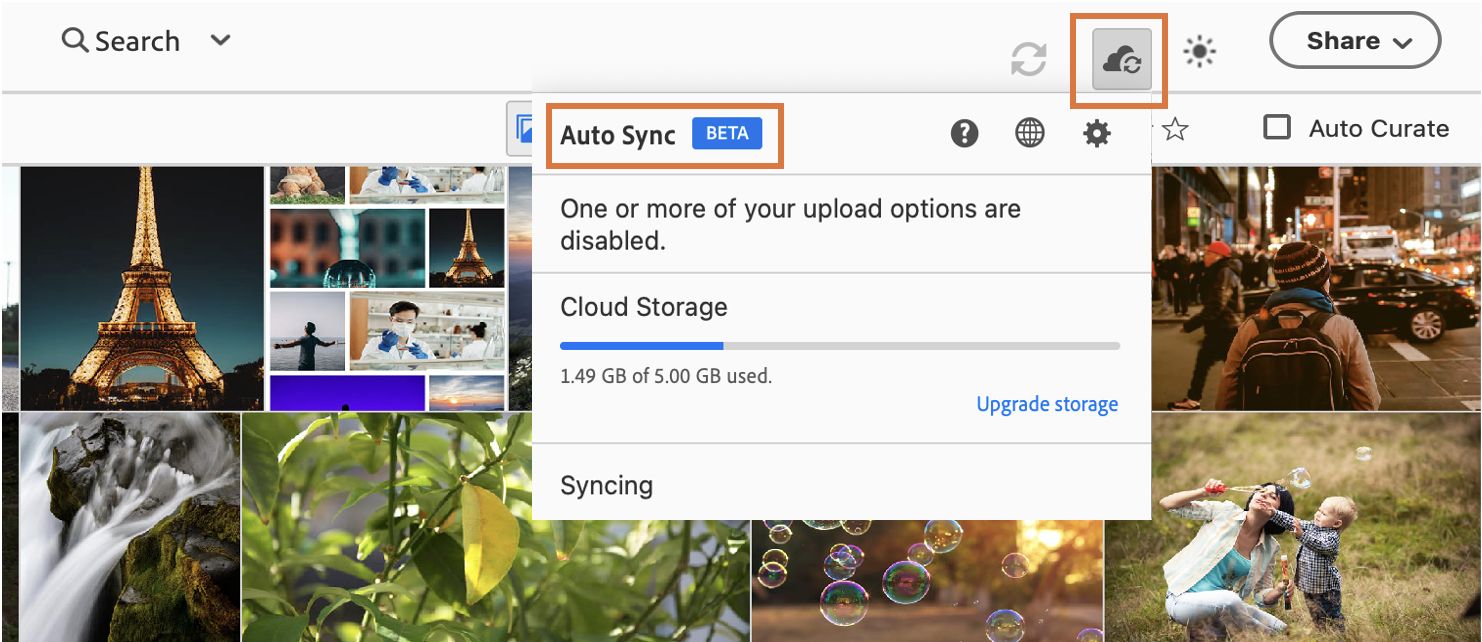Expand the Search options chevron
This screenshot has height=642, width=1482.
(x=219, y=40)
